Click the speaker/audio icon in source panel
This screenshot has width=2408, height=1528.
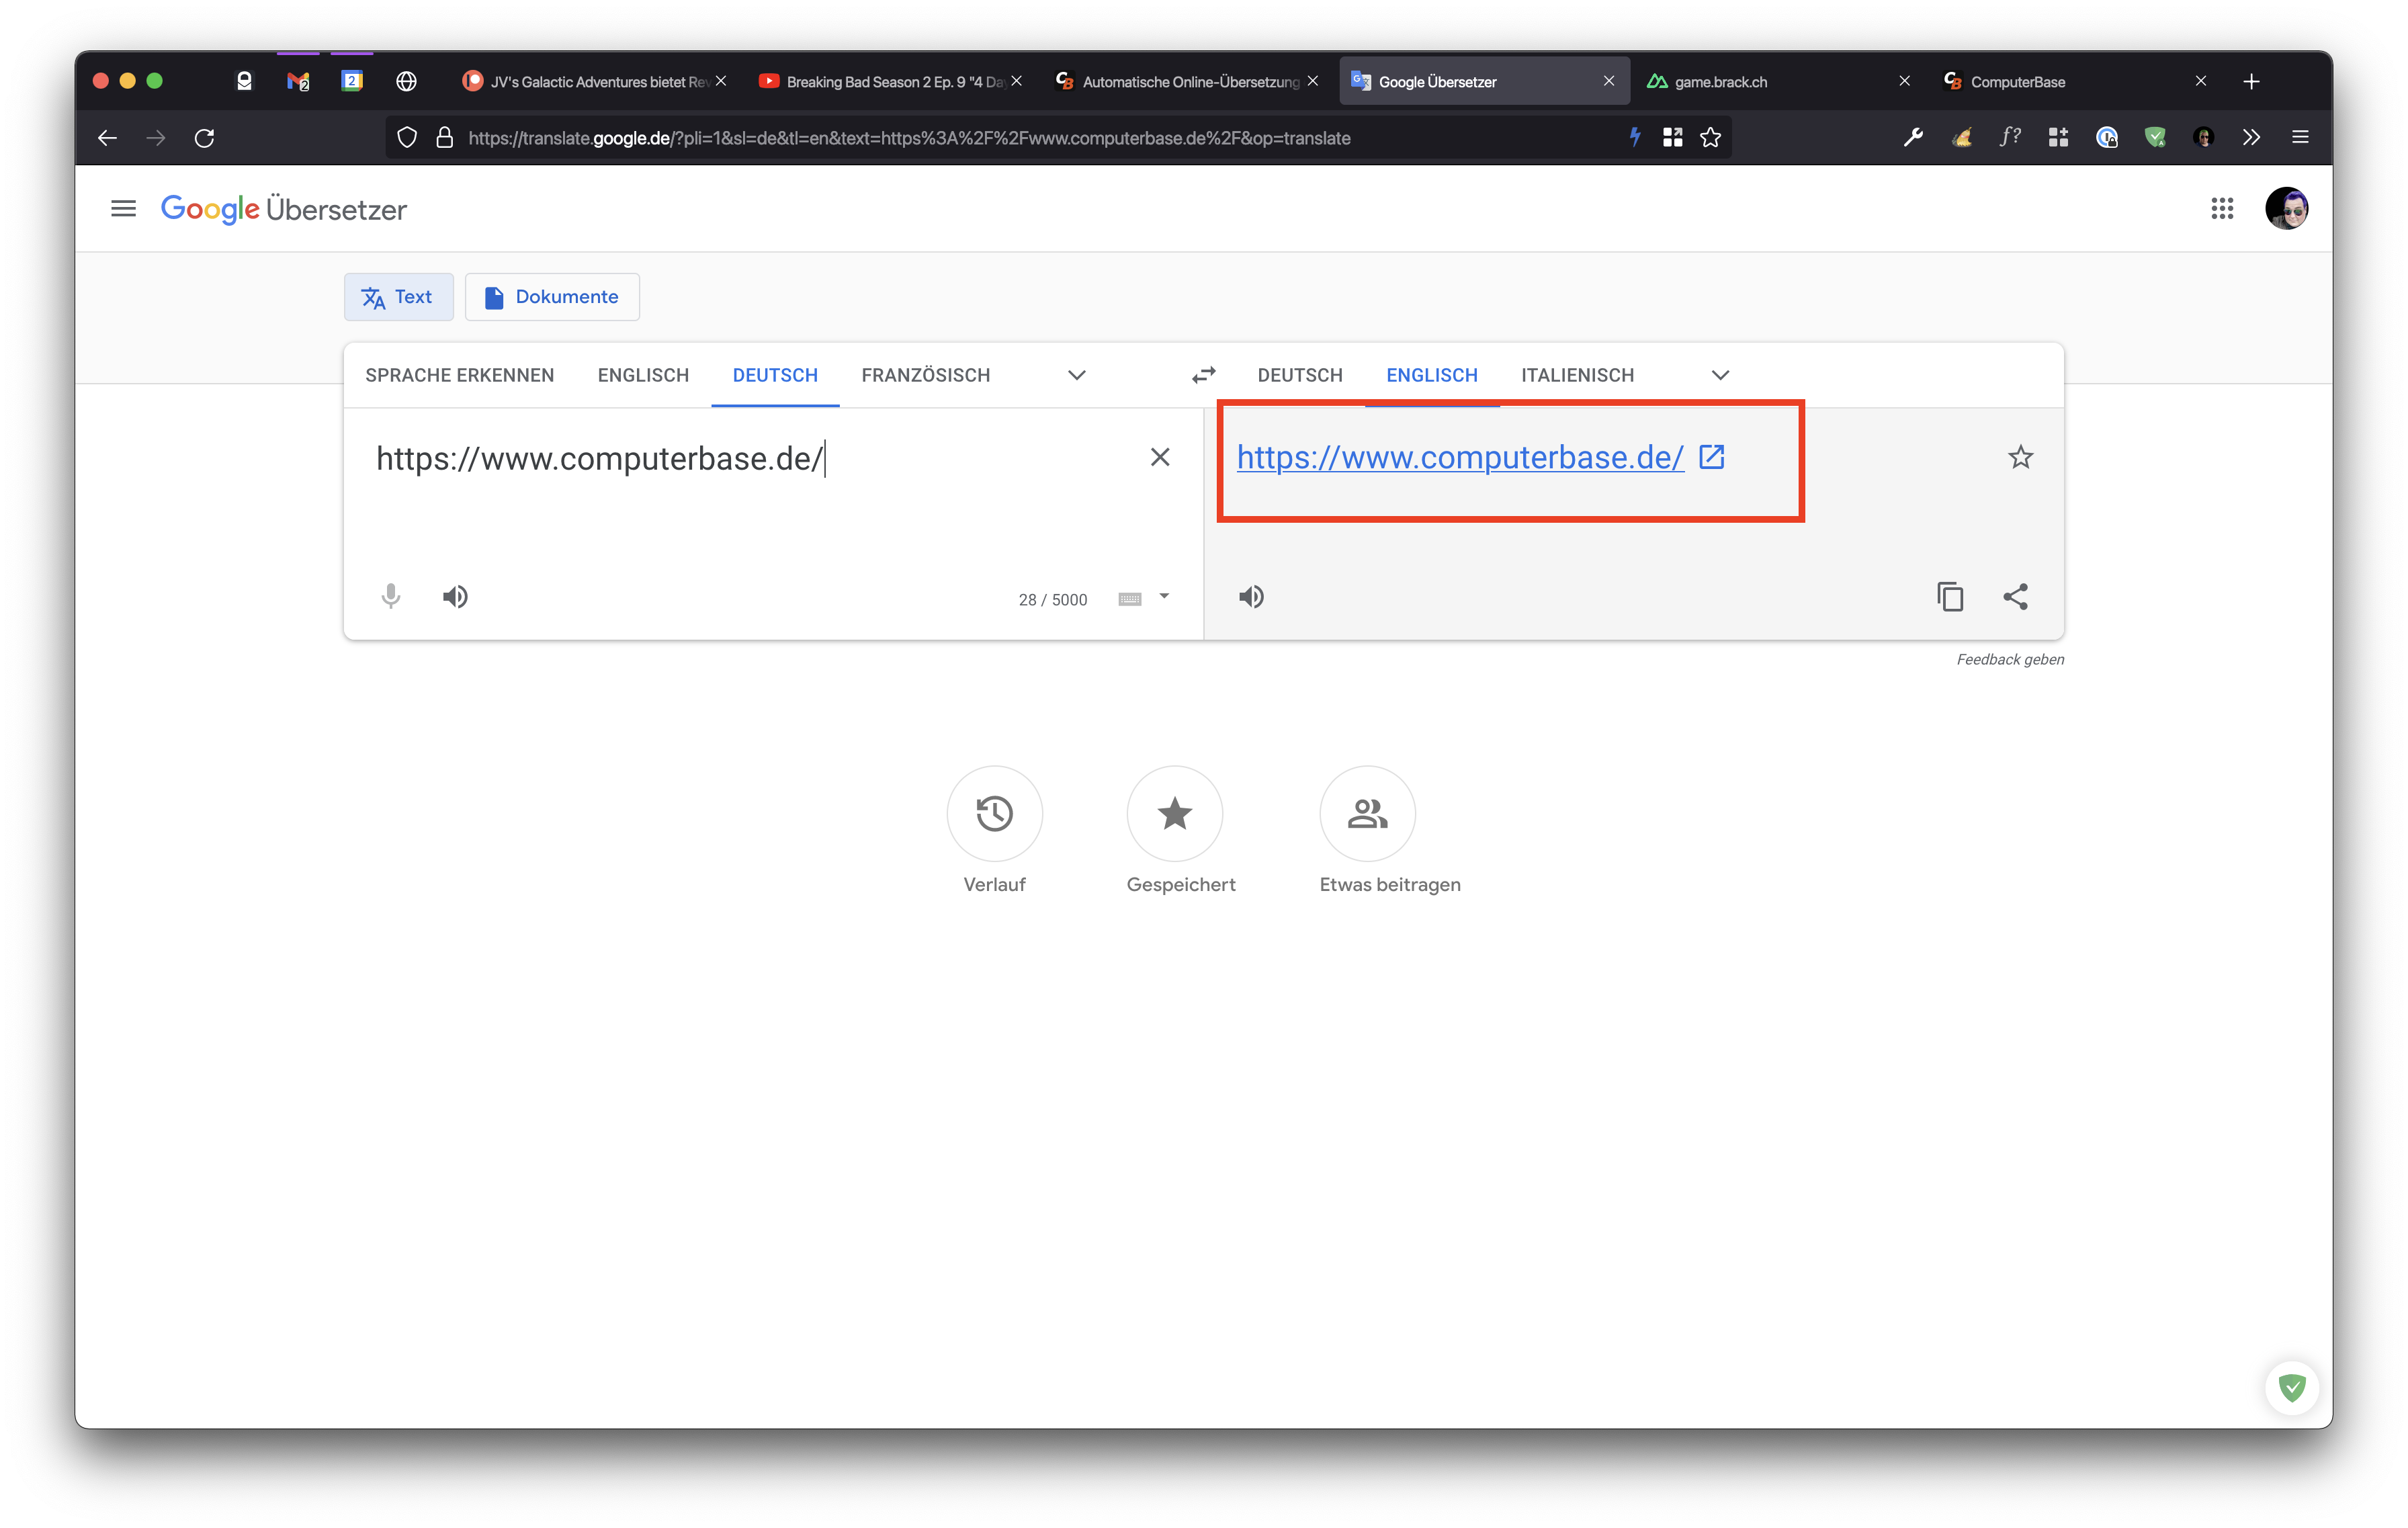point(455,597)
